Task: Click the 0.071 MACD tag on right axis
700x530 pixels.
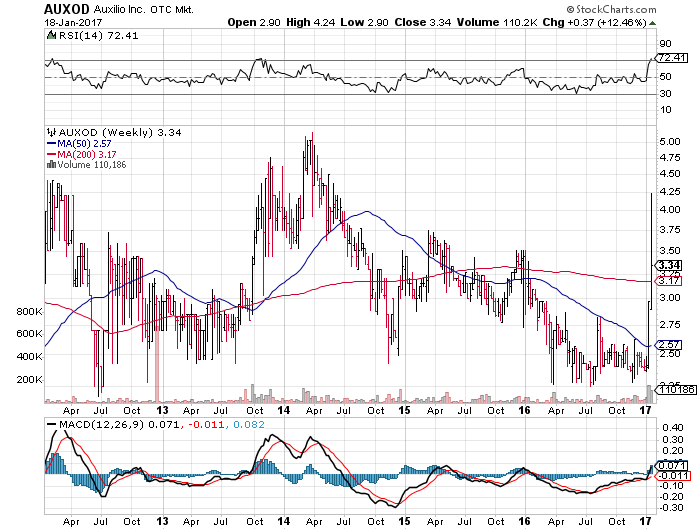Action: (672, 466)
